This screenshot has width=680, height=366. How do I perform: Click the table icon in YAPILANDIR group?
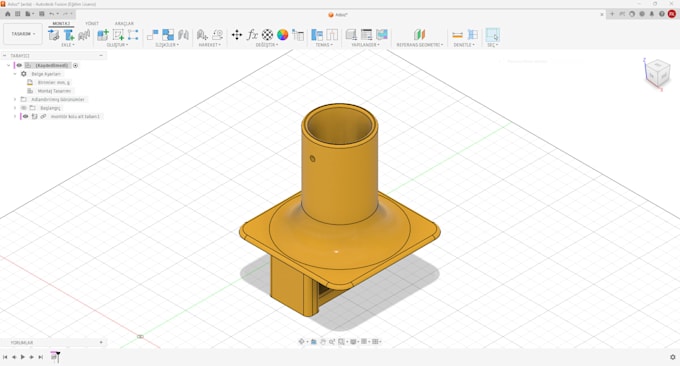366,35
